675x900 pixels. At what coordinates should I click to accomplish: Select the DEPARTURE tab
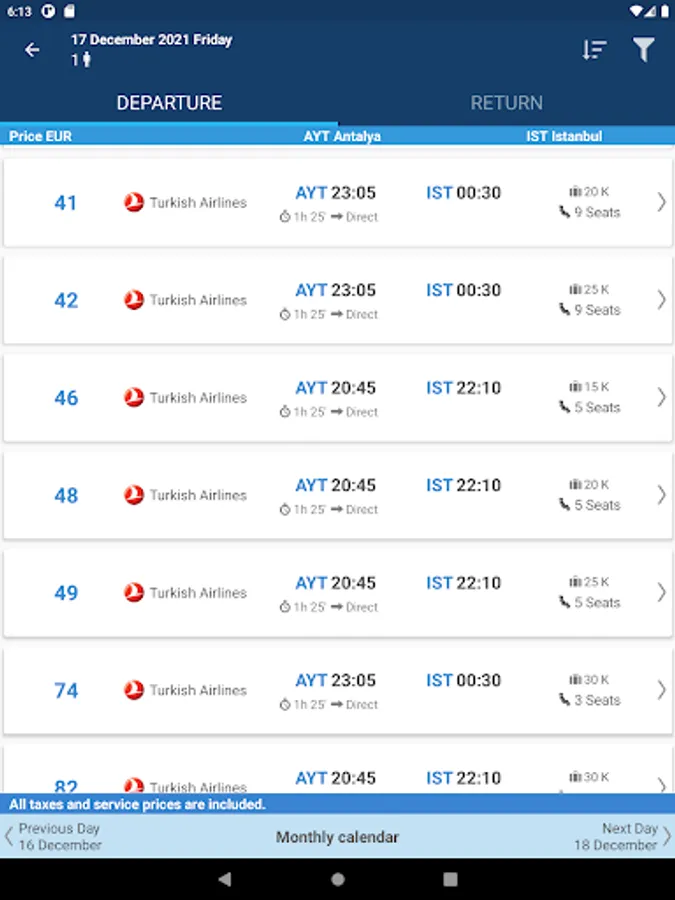169,103
